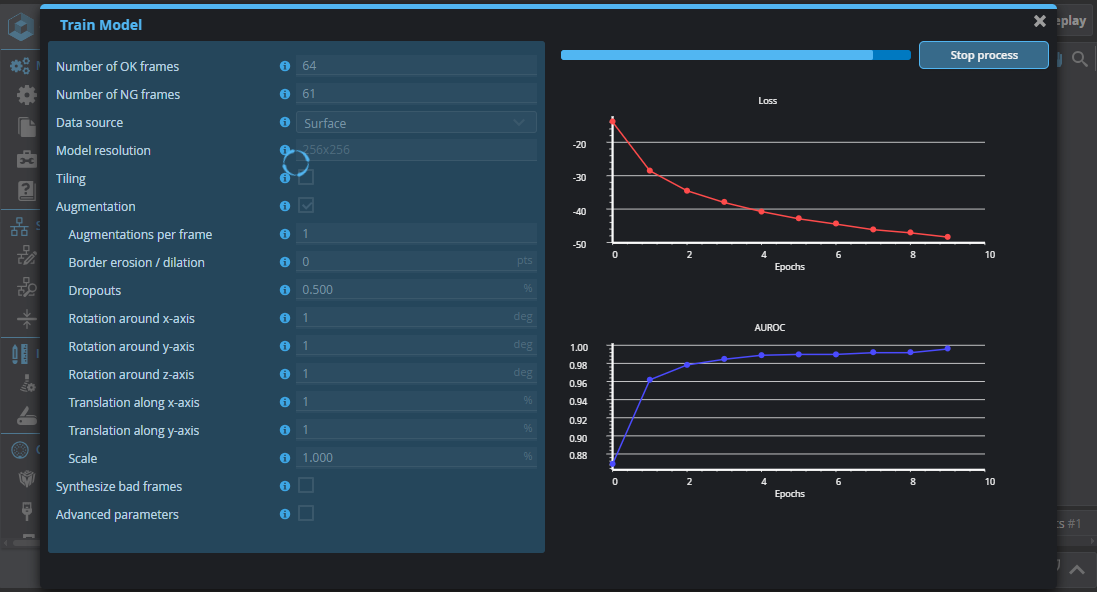Viewport: 1097px width, 592px height.
Task: Toggle the Augmentation checkbox
Action: pyautogui.click(x=306, y=206)
